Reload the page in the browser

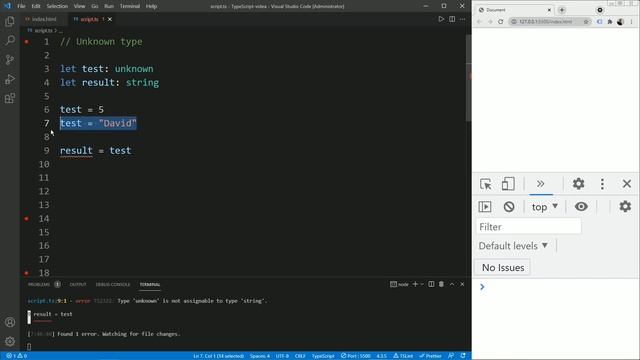500,22
